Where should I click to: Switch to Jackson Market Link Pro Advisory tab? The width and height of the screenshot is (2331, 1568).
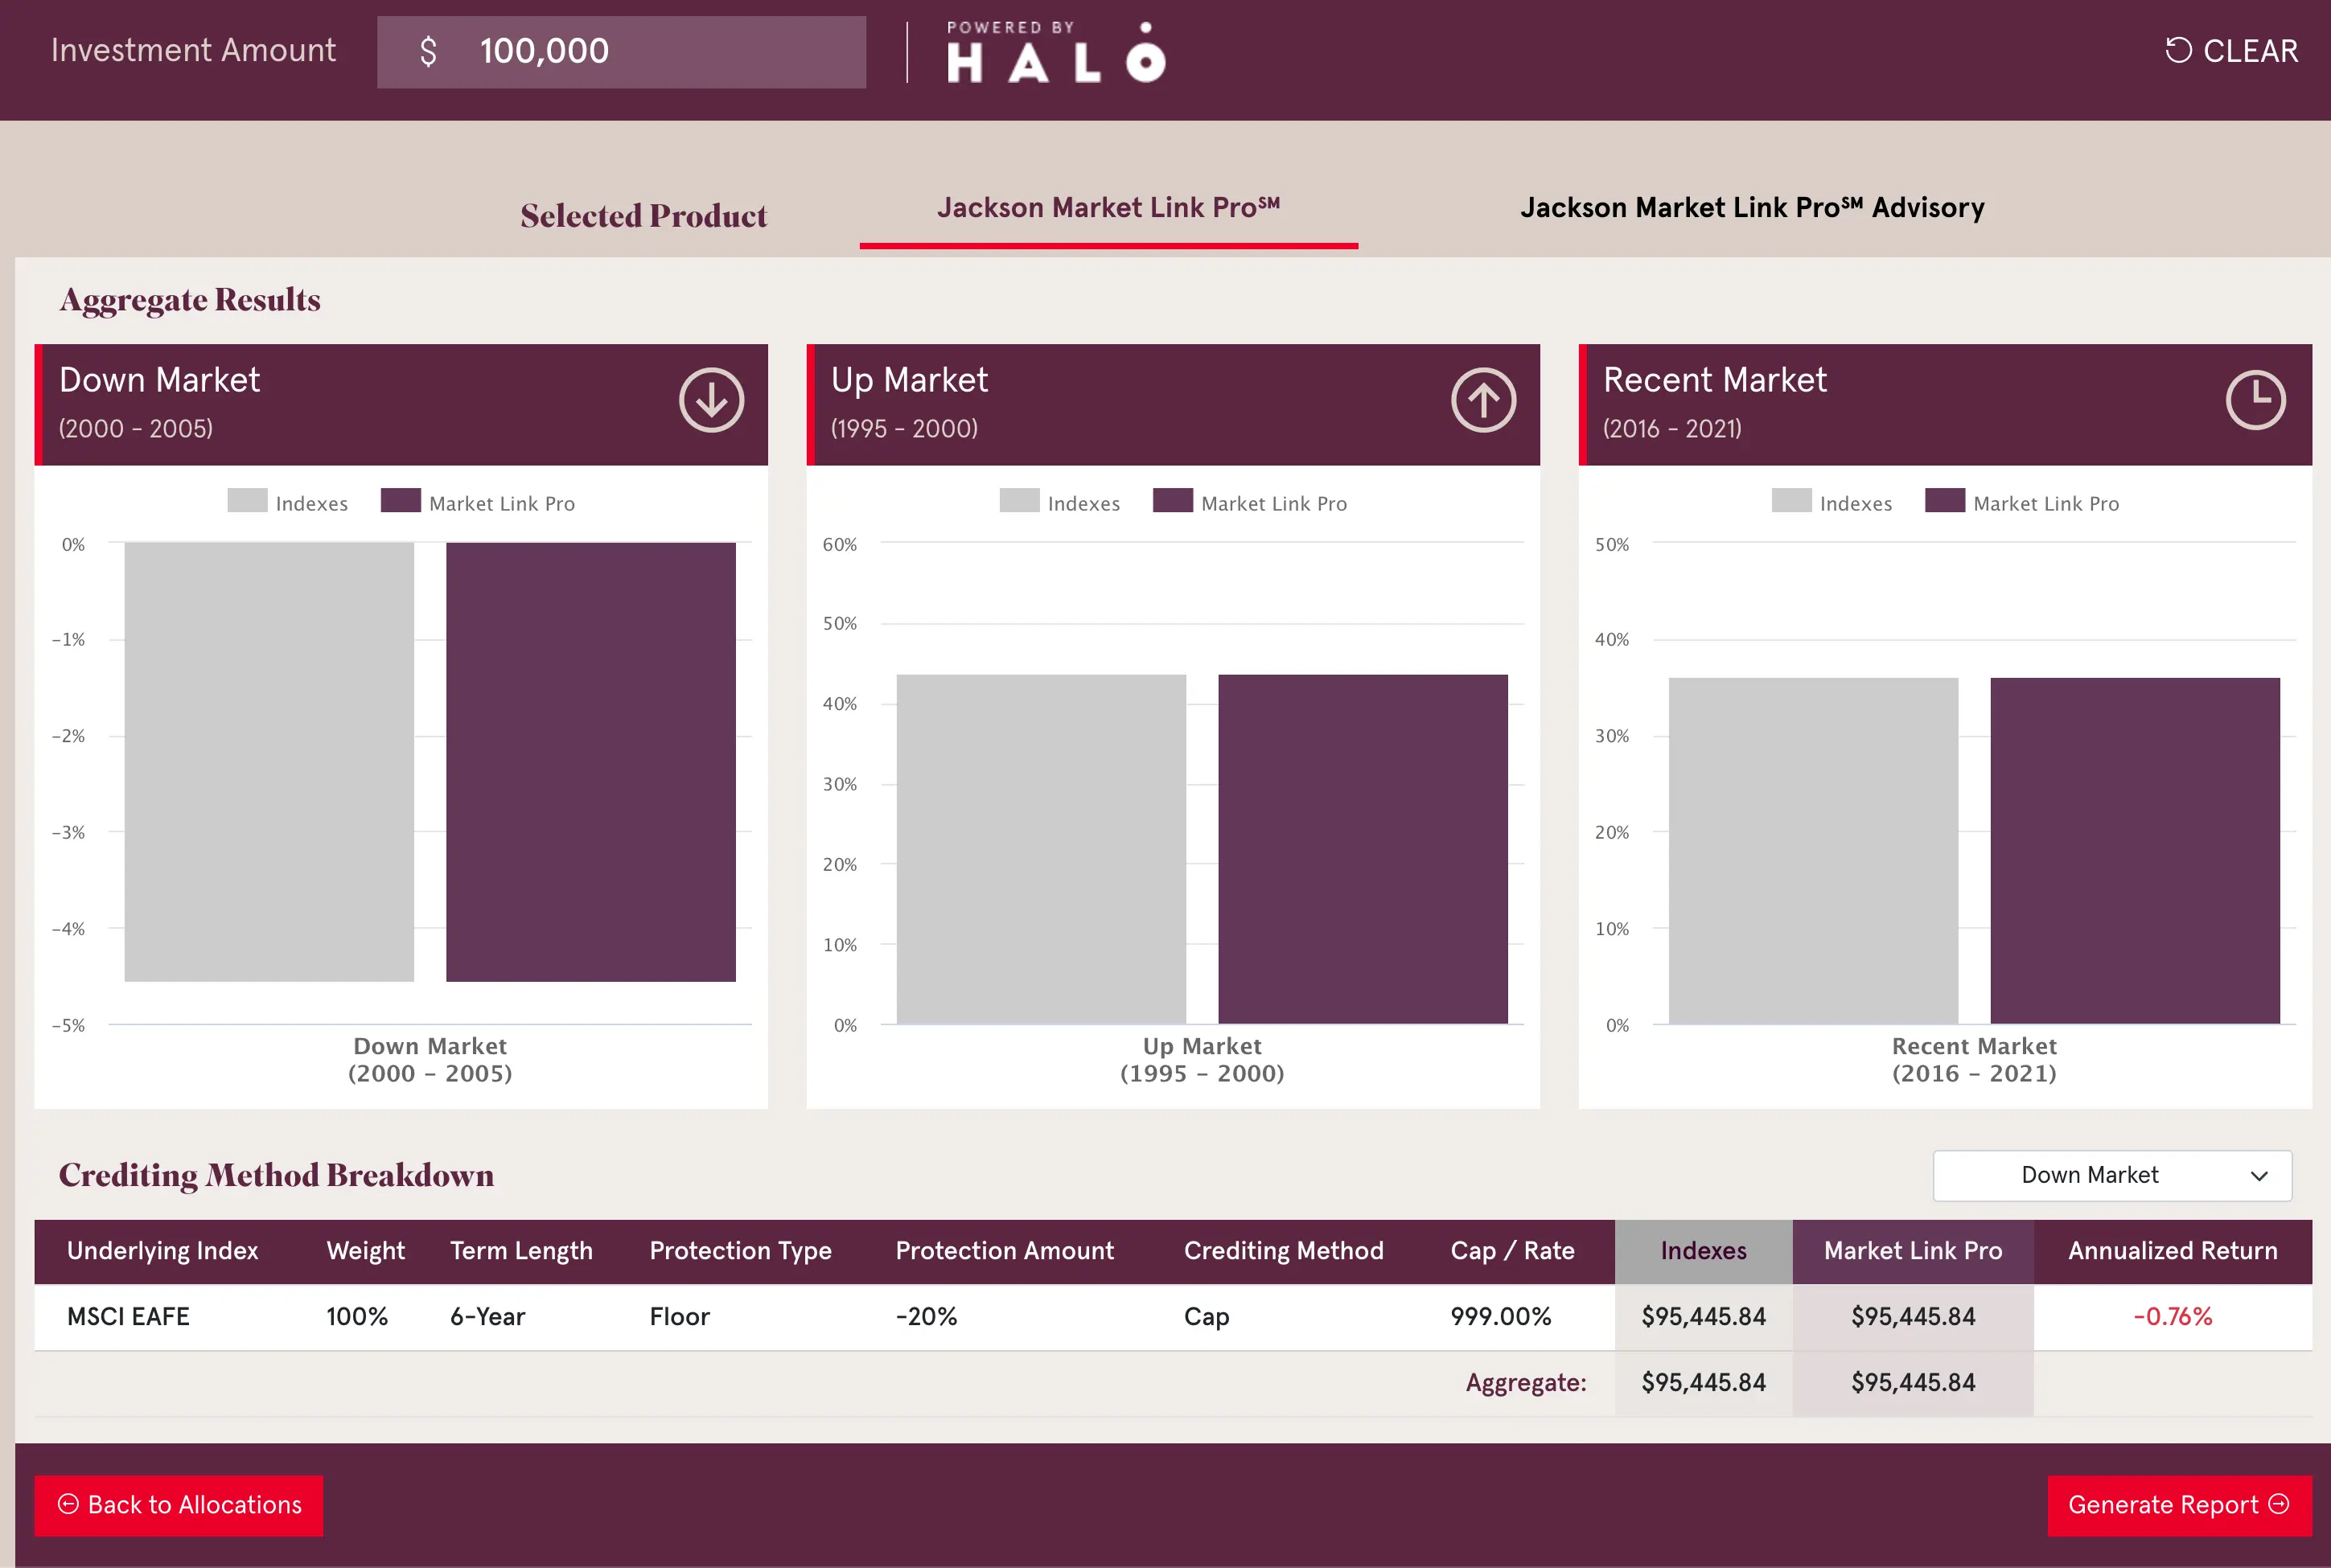click(x=1752, y=208)
